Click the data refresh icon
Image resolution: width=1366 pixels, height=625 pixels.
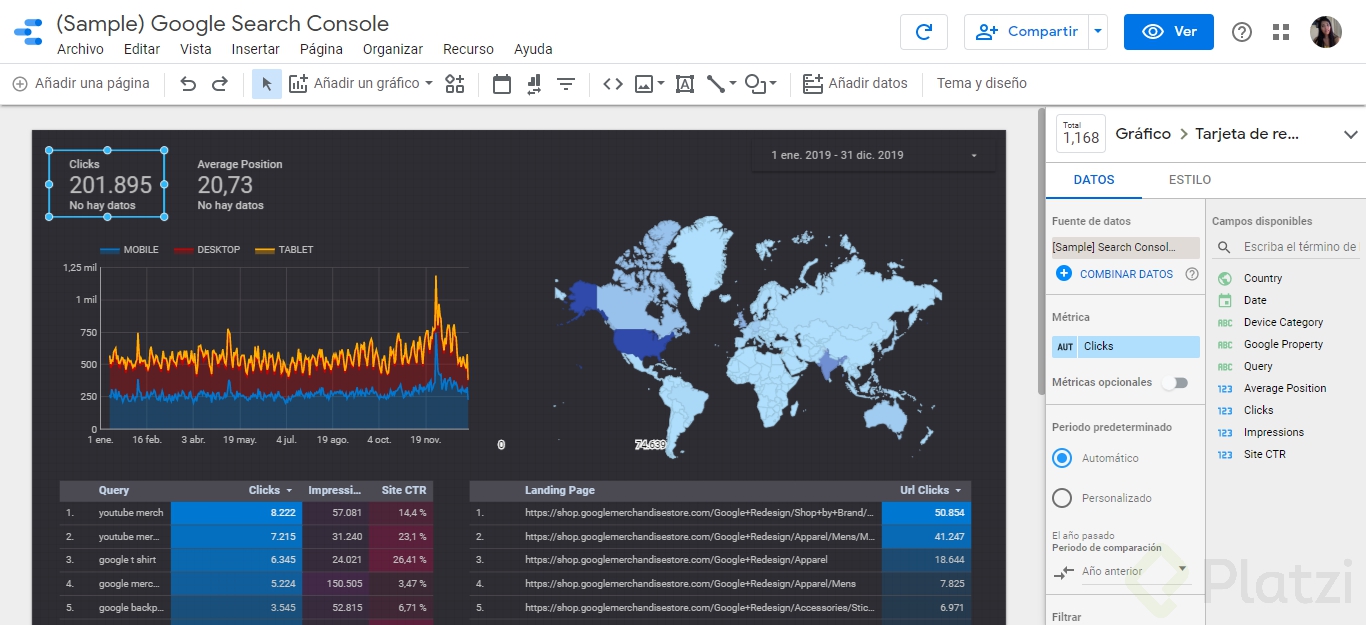point(923,31)
